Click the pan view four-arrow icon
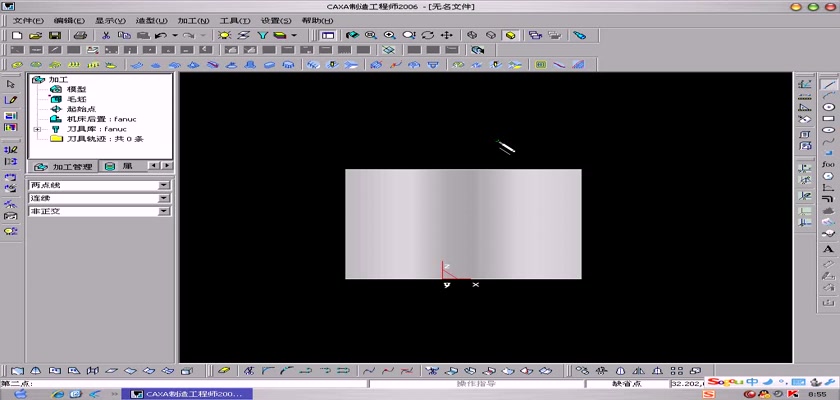 click(446, 35)
